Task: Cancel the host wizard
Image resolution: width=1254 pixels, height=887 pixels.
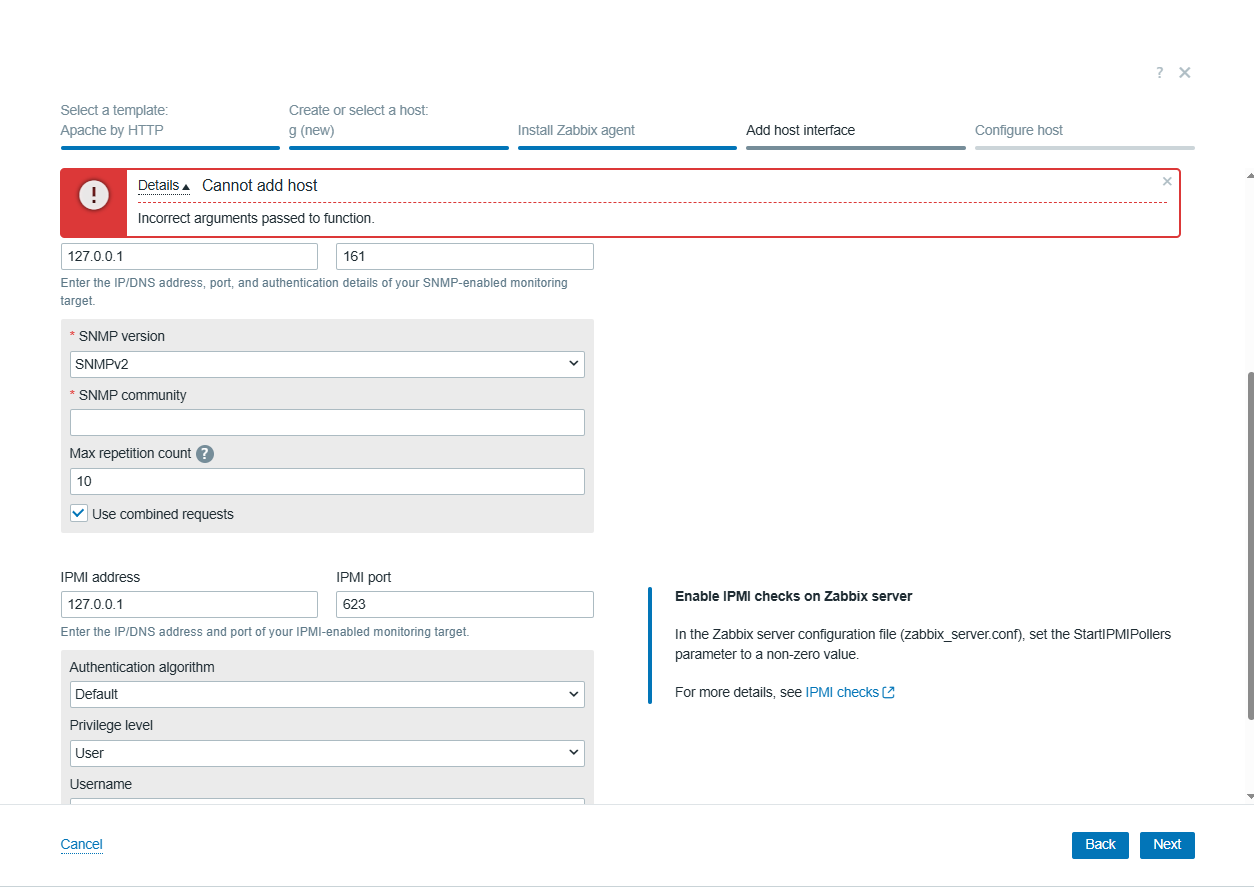Action: coord(82,845)
